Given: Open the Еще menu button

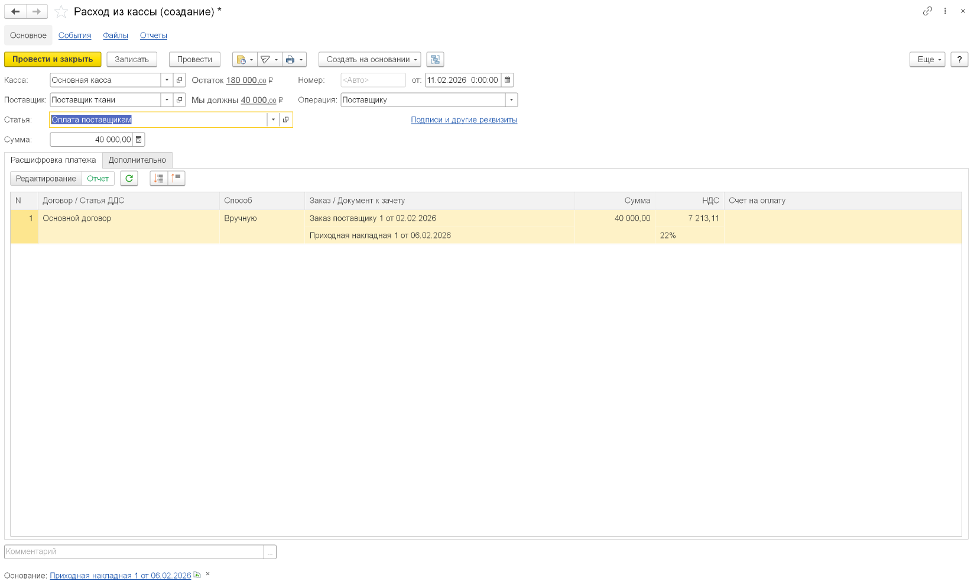Looking at the screenshot, I should tap(926, 60).
